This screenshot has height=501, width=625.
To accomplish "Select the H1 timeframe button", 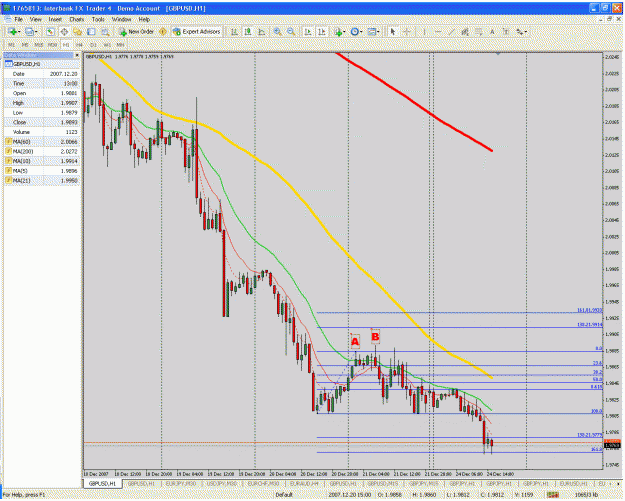I will pyautogui.click(x=66, y=45).
